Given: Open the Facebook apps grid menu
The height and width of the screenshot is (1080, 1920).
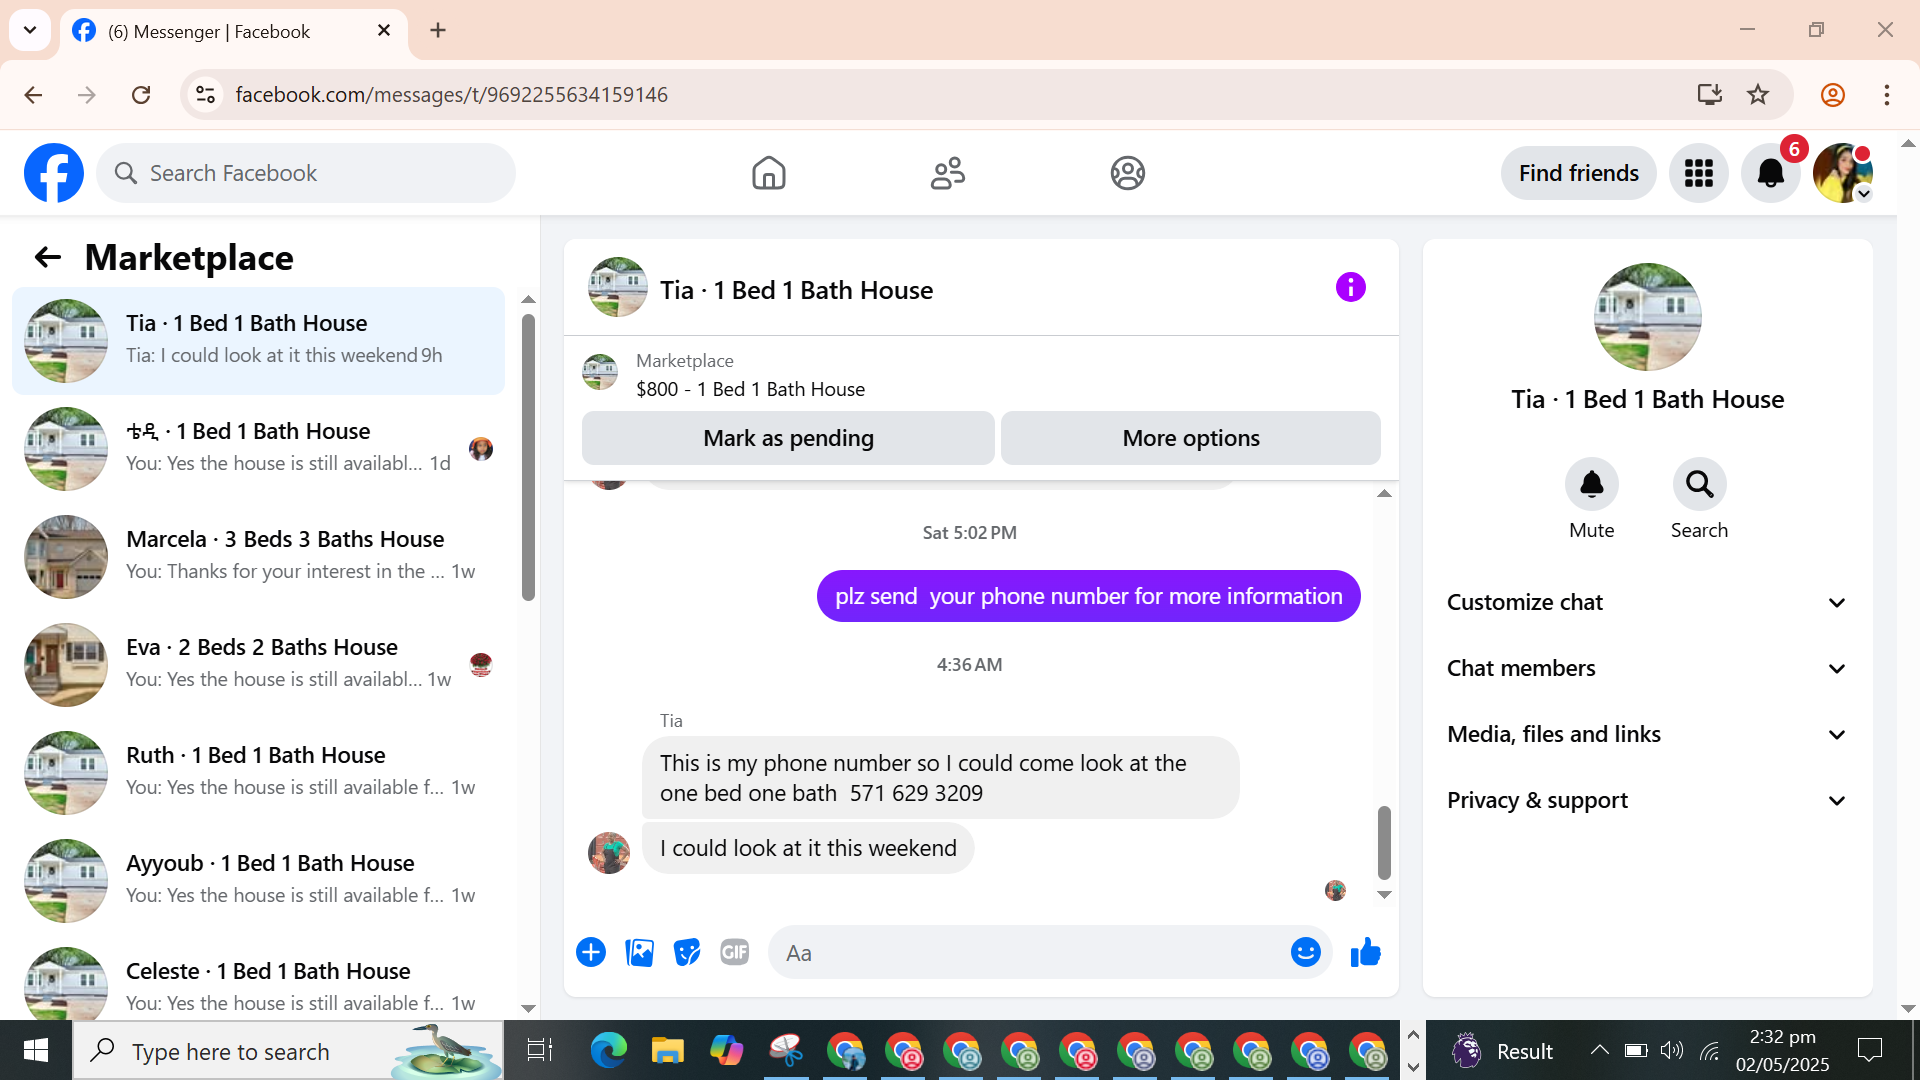Looking at the screenshot, I should coord(1698,173).
